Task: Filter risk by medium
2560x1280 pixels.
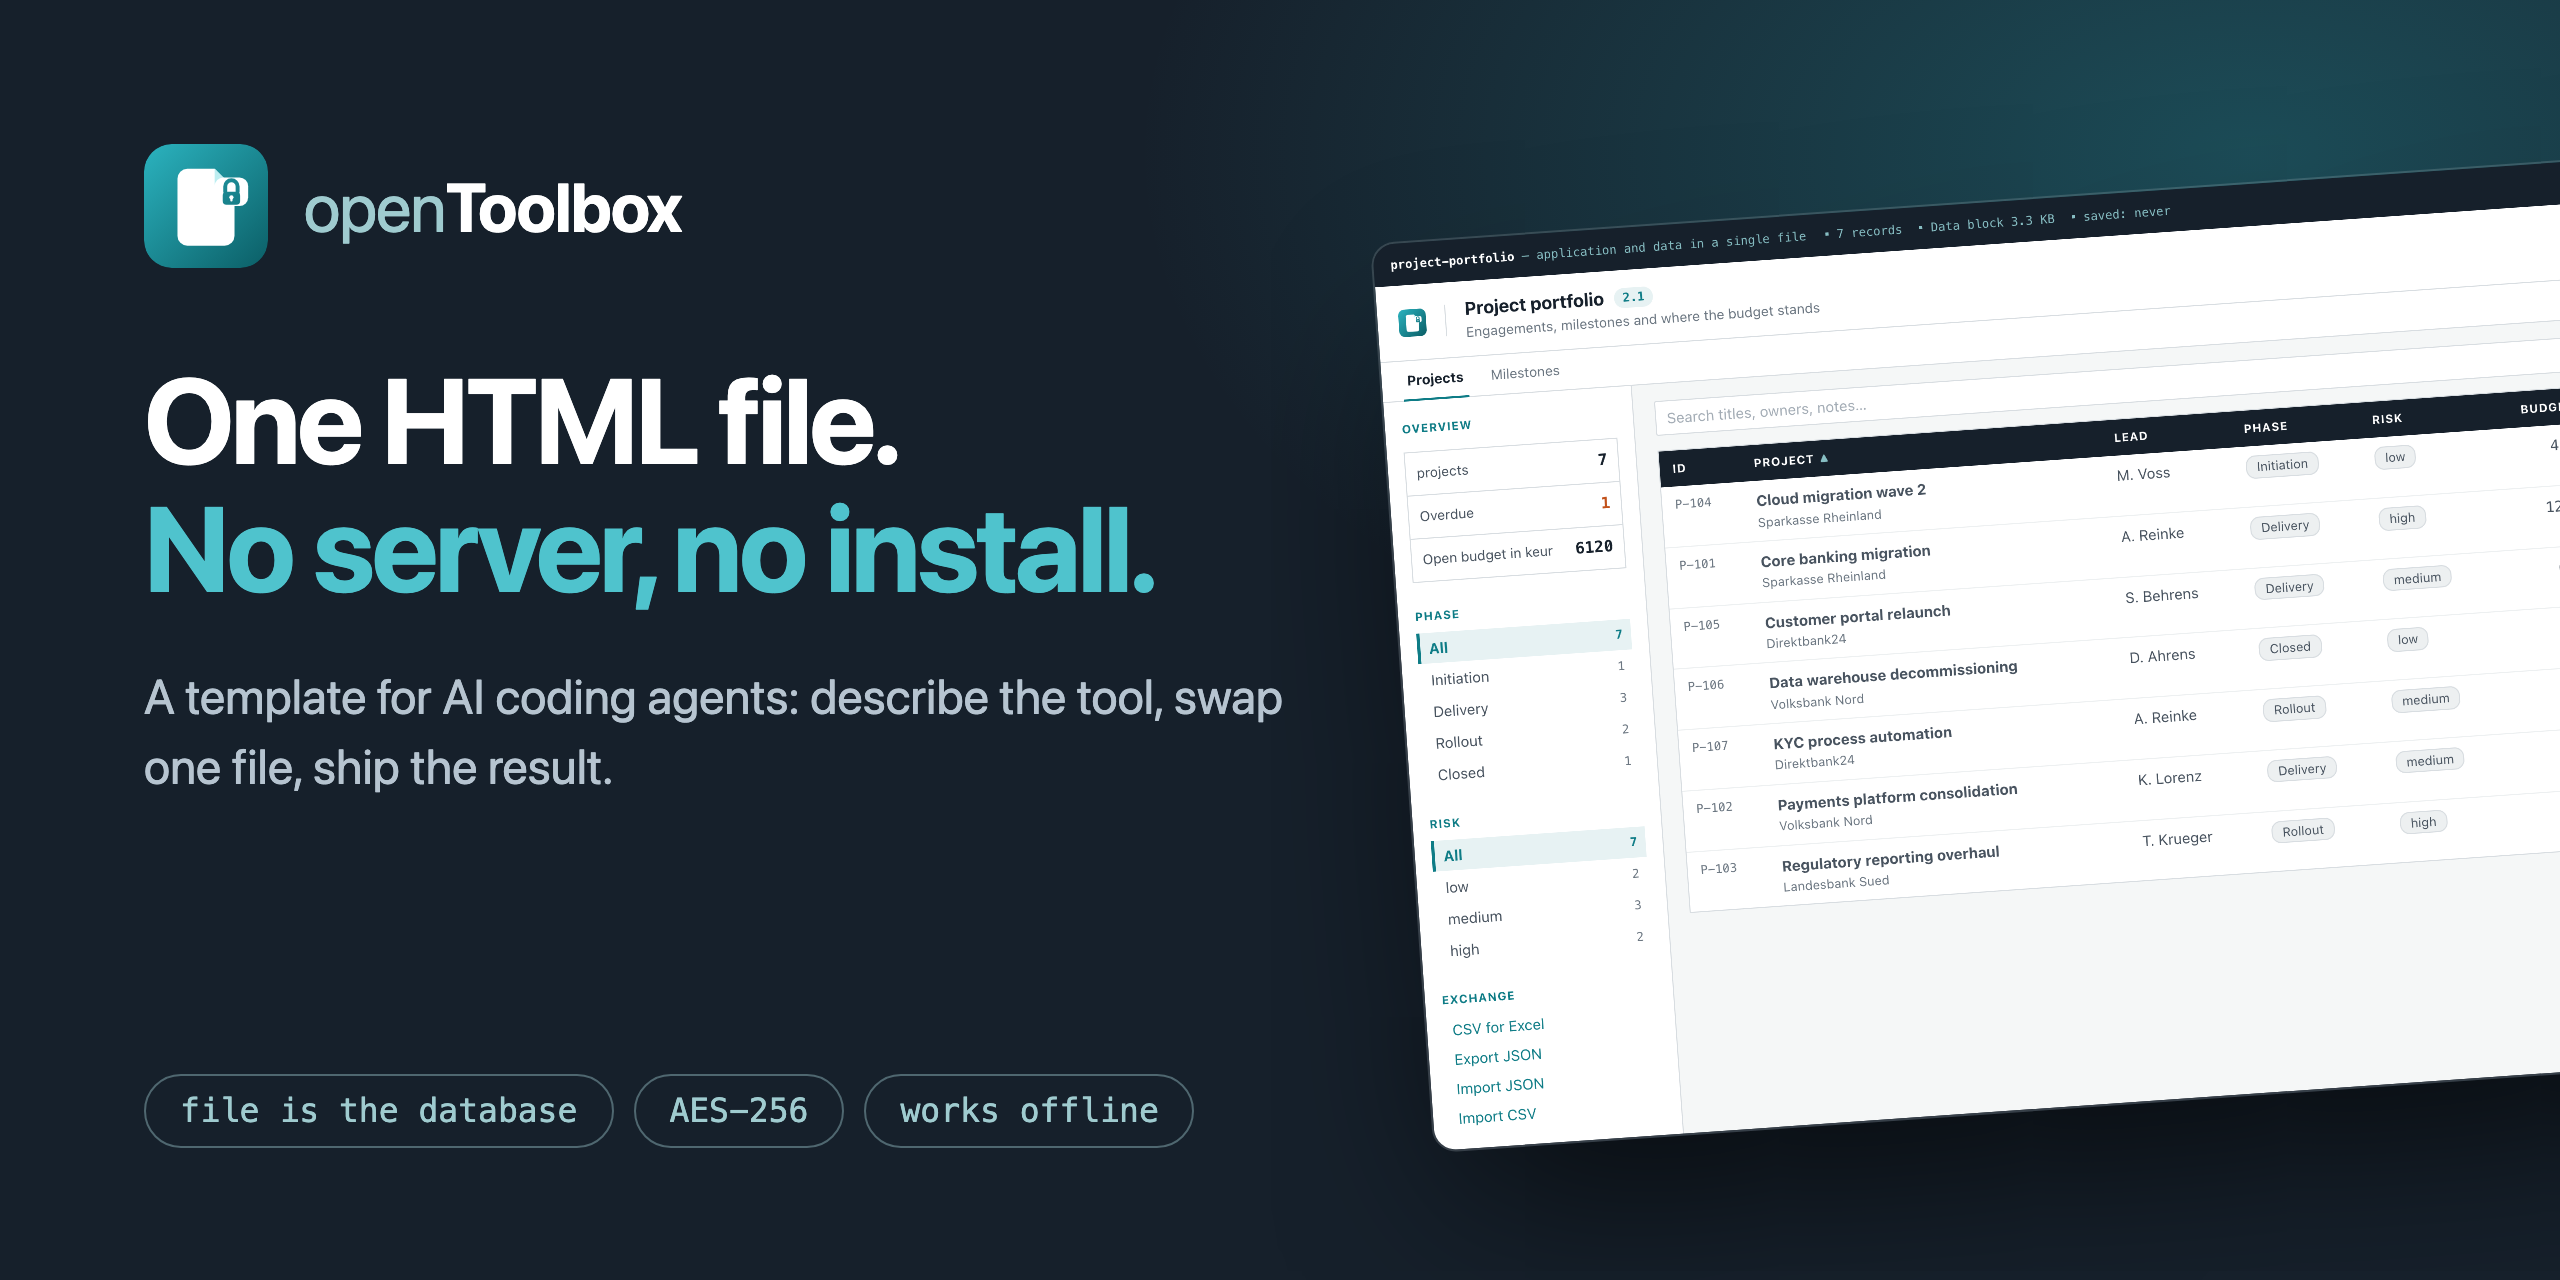Action: pos(1543,913)
